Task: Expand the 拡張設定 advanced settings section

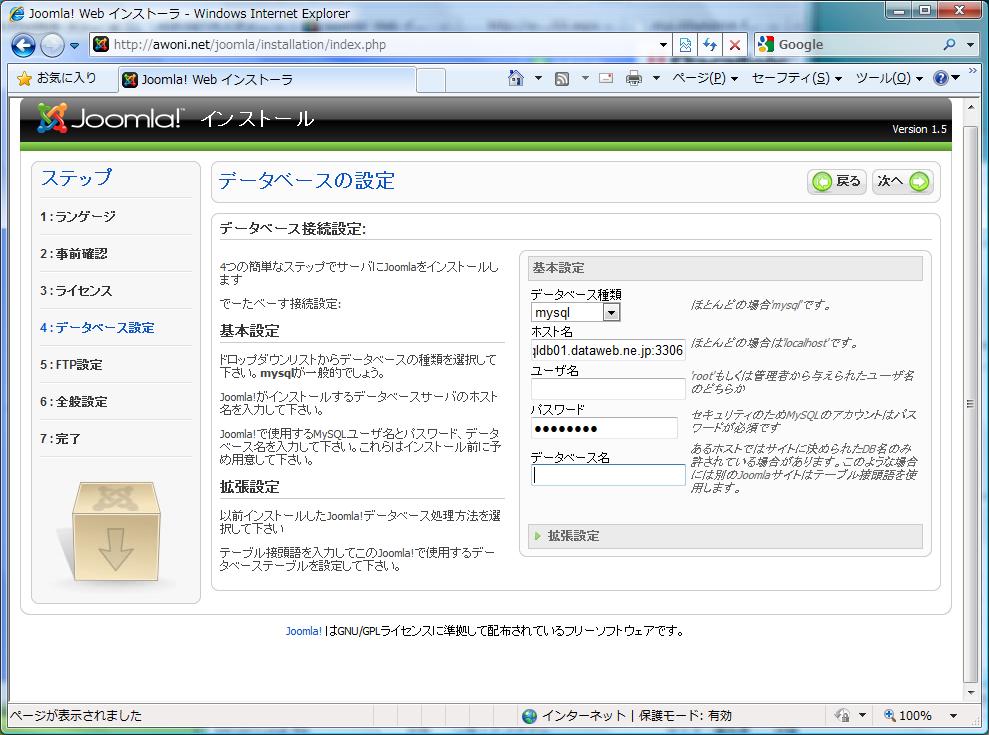Action: point(725,536)
